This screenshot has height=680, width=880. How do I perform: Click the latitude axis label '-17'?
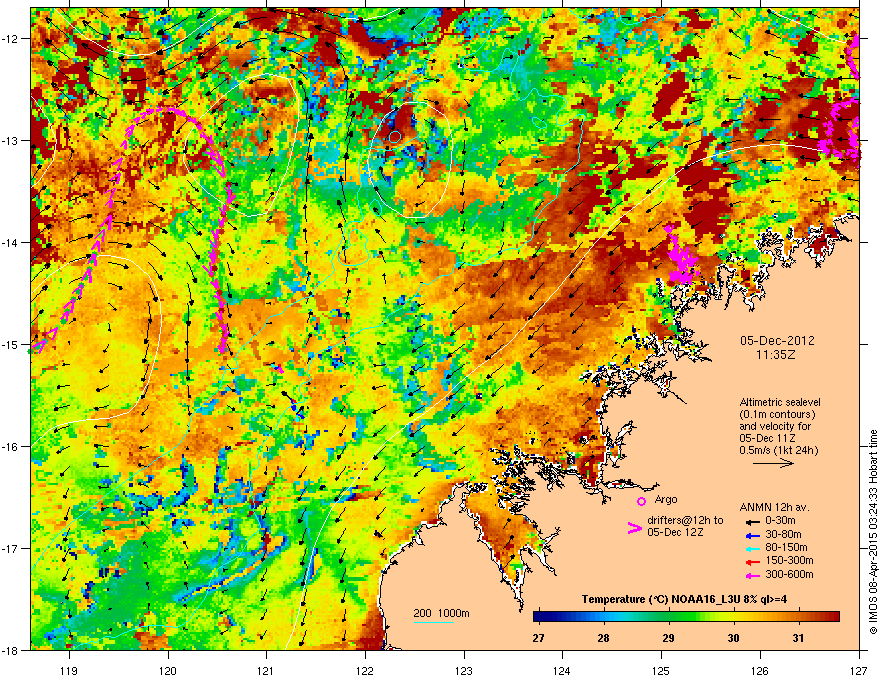[11, 548]
